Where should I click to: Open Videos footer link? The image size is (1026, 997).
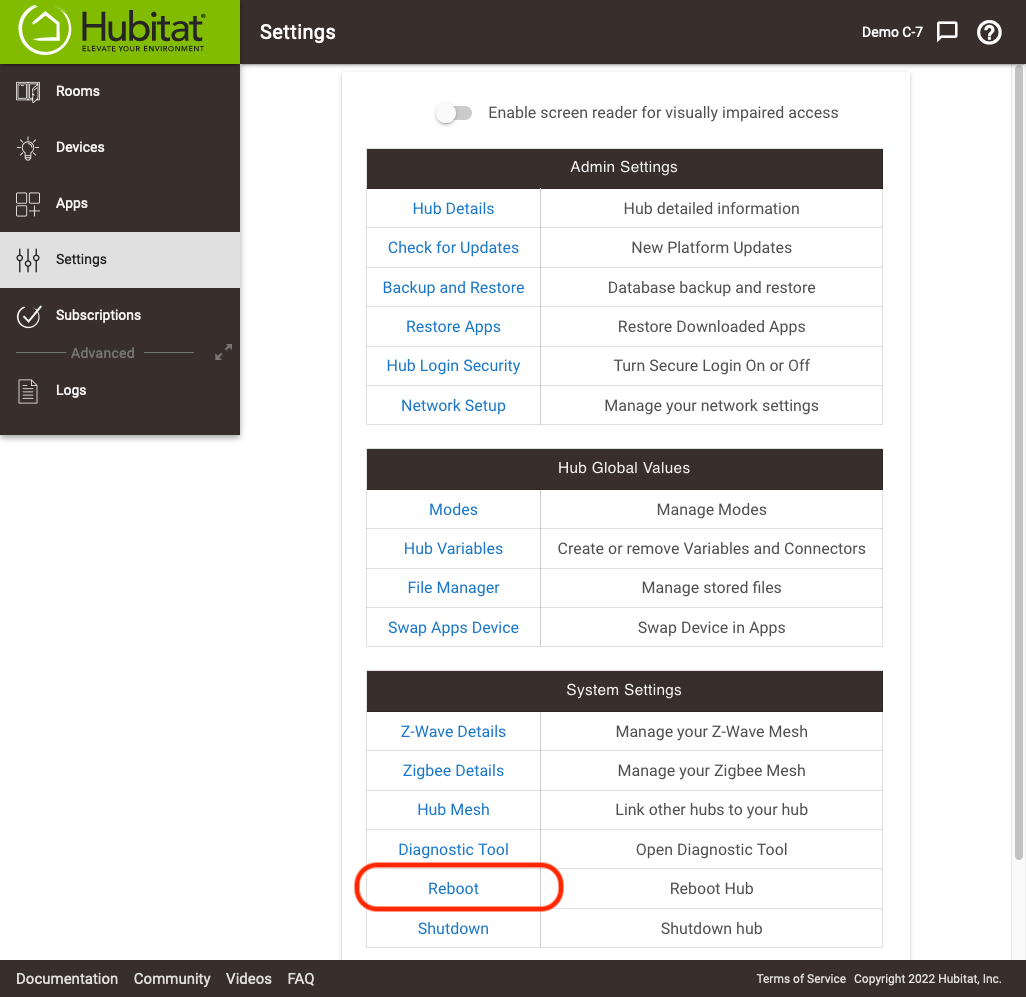249,979
